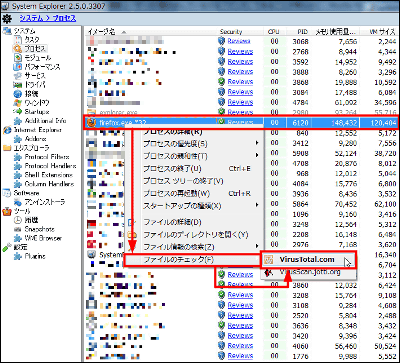The width and height of the screenshot is (400, 363).
Task: Click the エクスプローラ folder icon
Action: 7,148
